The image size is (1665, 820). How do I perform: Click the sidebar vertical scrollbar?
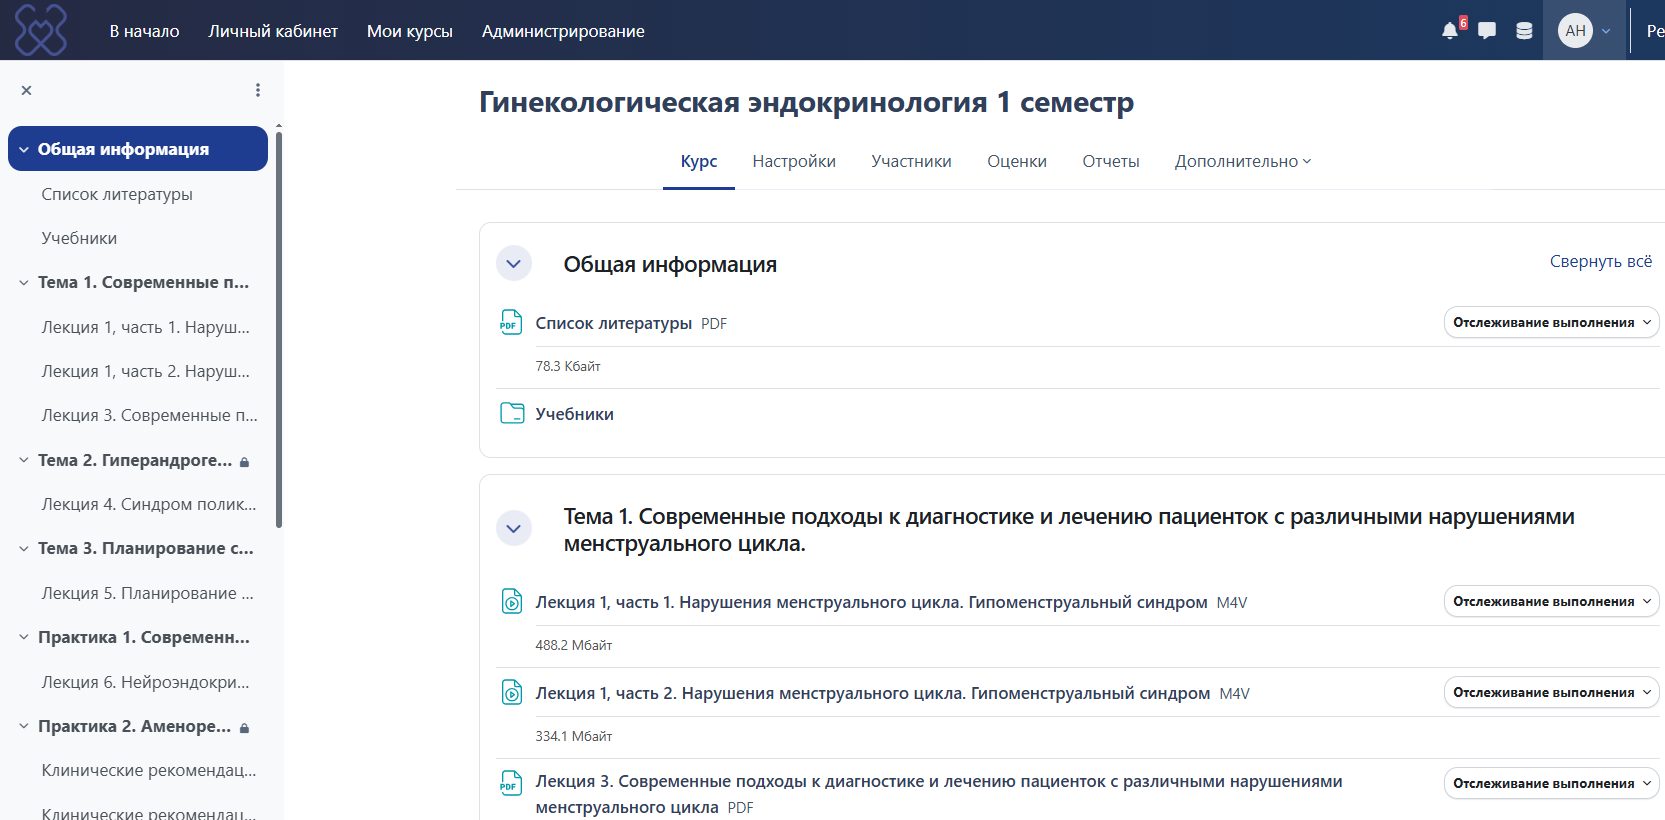(279, 328)
